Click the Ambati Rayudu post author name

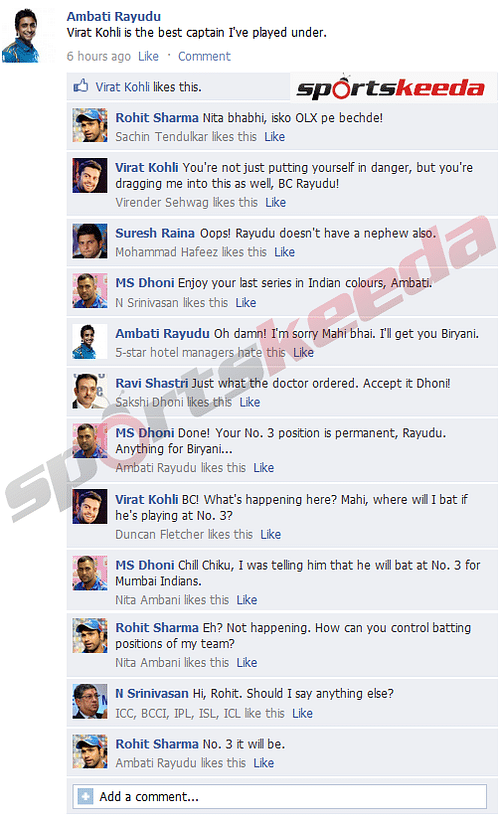[113, 16]
